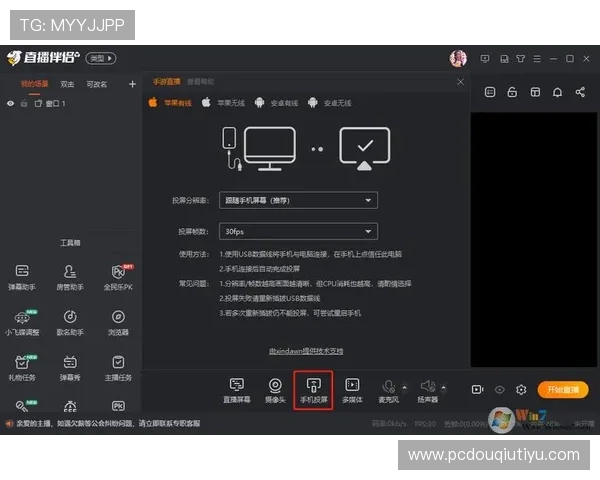
Task: Click the status bar host announcement text
Action: 108,423
